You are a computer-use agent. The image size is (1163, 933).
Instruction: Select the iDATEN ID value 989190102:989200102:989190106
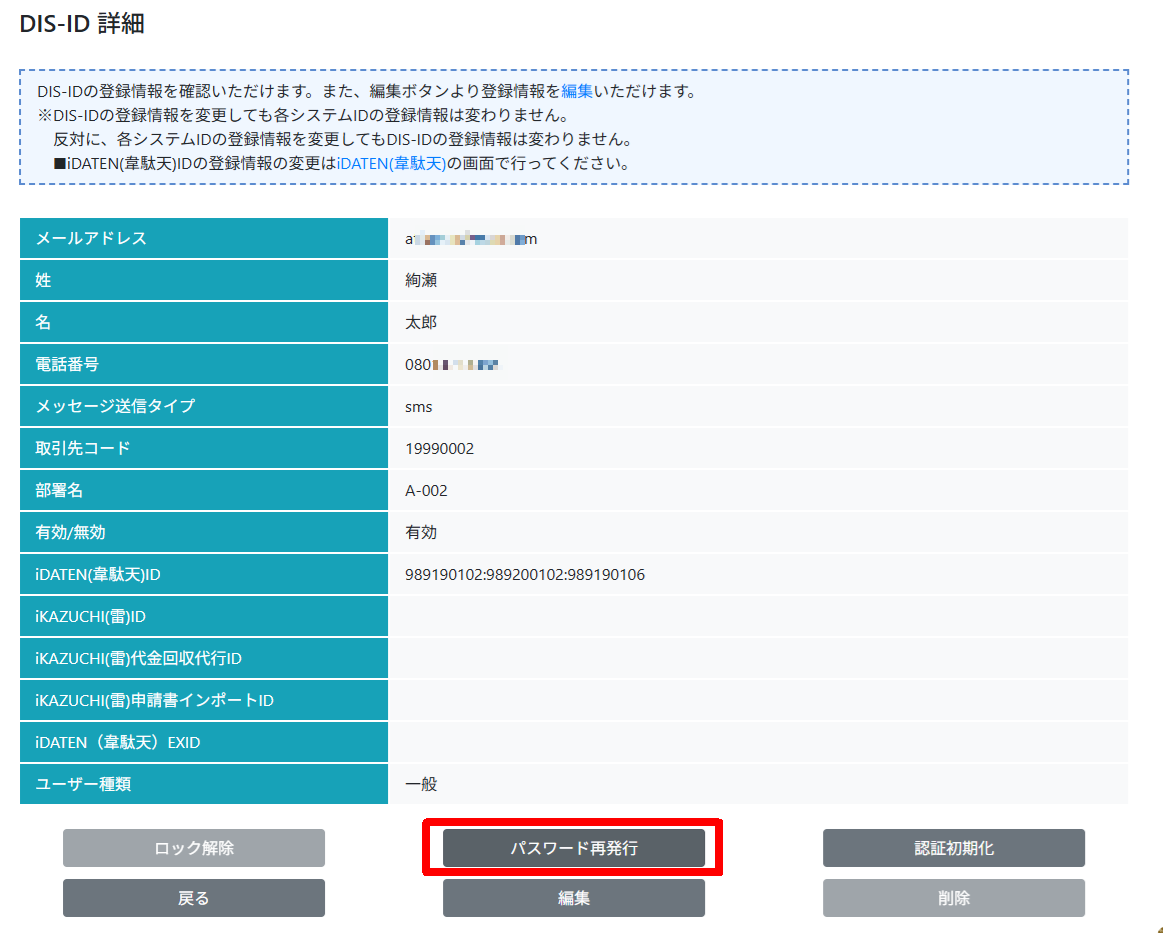click(525, 575)
